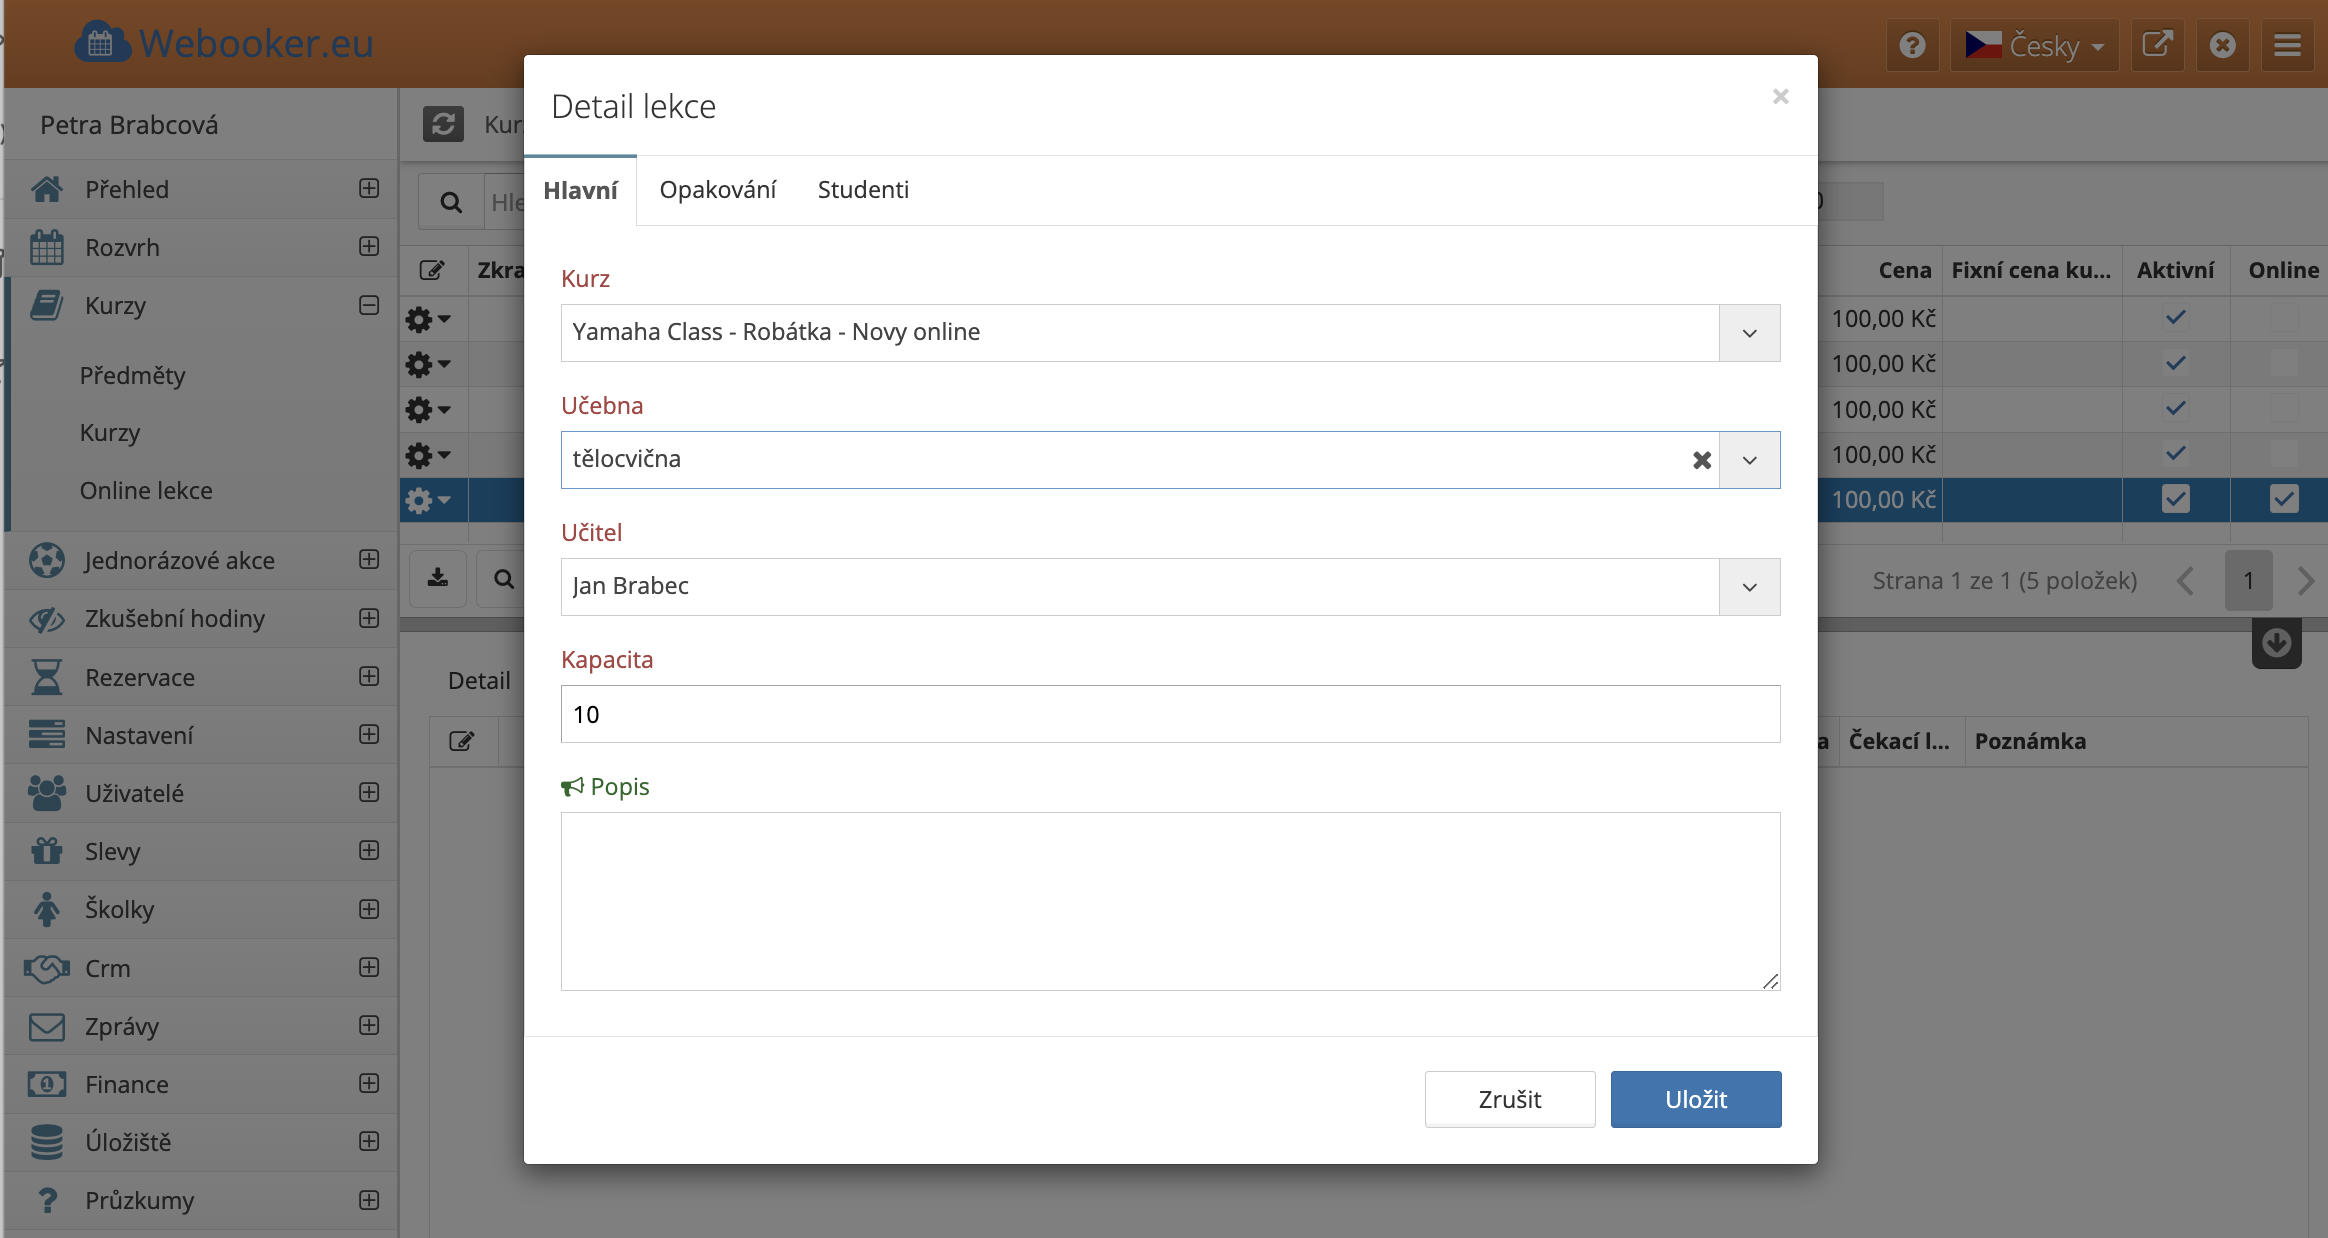Click the dark down-arrow circle icon
The height and width of the screenshot is (1238, 2328).
tap(2276, 643)
